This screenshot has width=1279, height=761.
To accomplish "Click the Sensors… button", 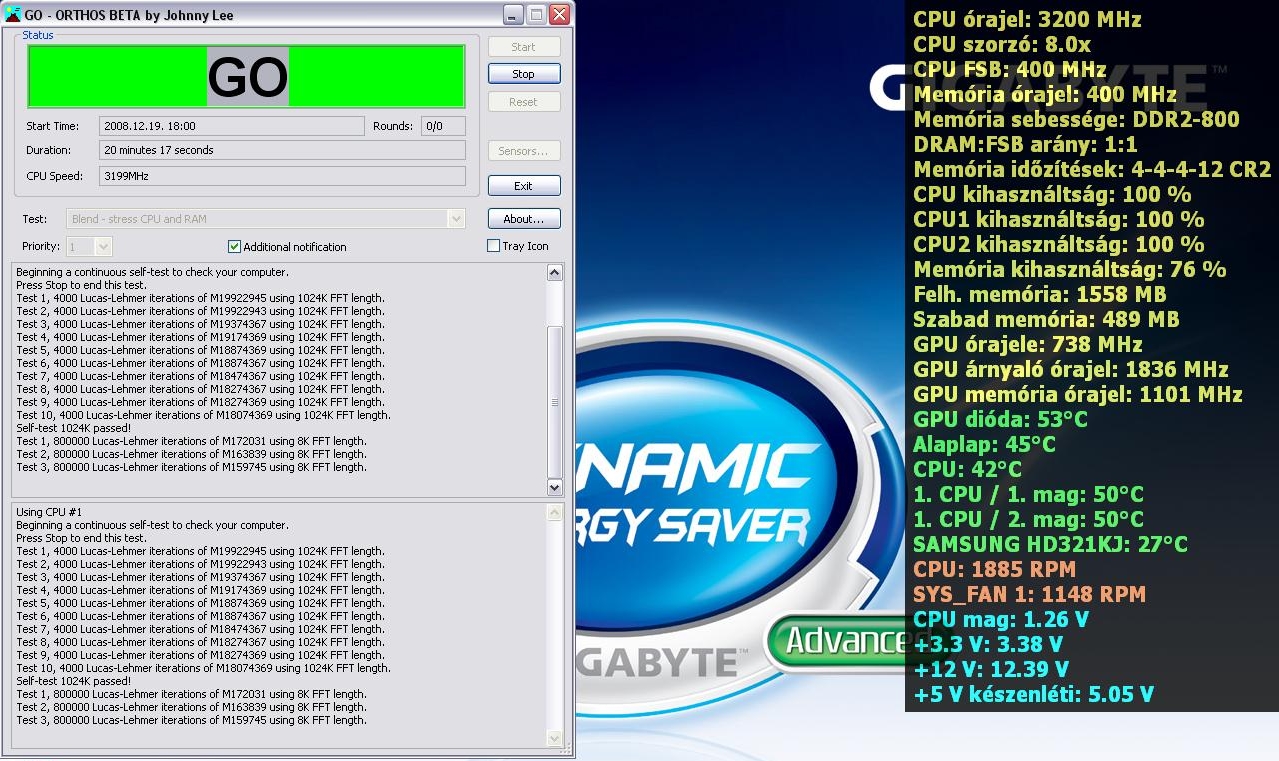I will [x=524, y=151].
